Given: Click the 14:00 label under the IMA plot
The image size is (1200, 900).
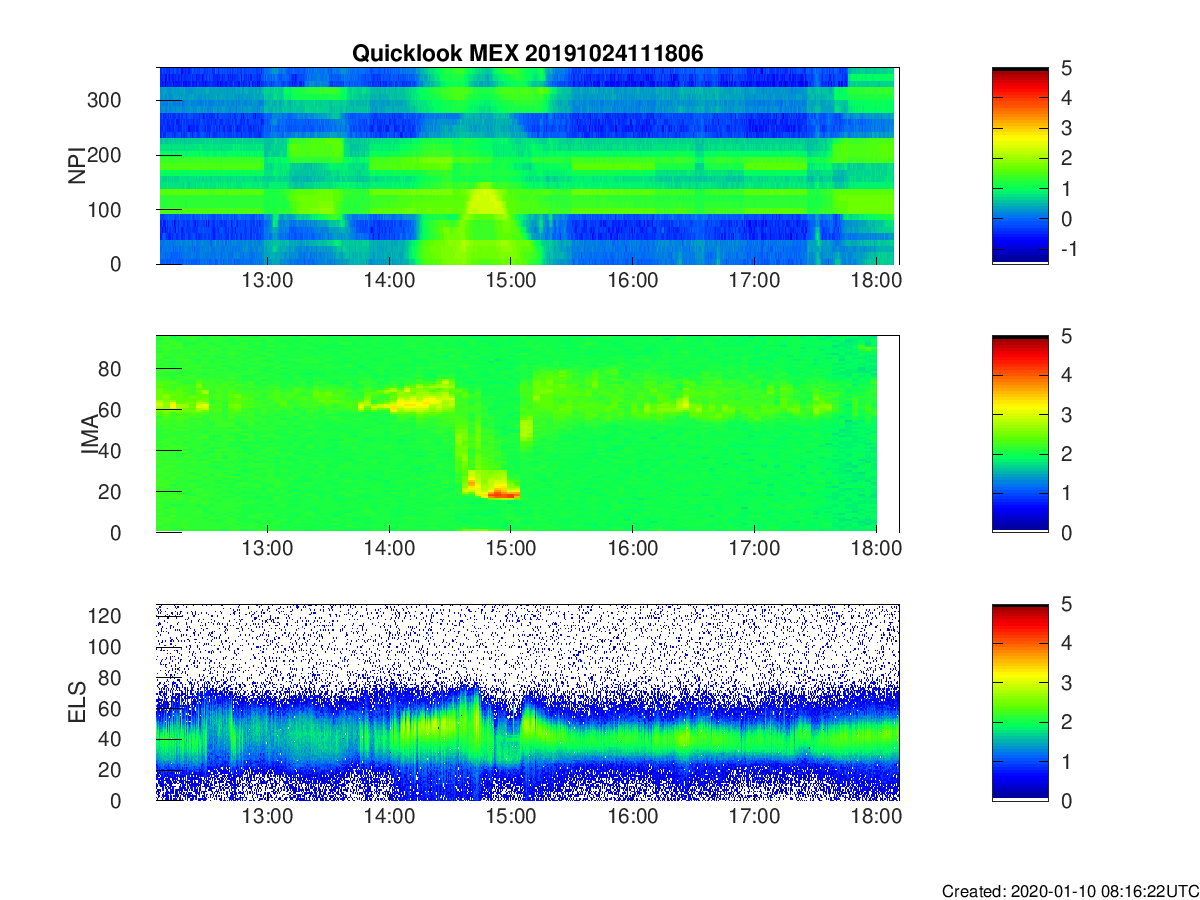Looking at the screenshot, I should click(x=389, y=550).
